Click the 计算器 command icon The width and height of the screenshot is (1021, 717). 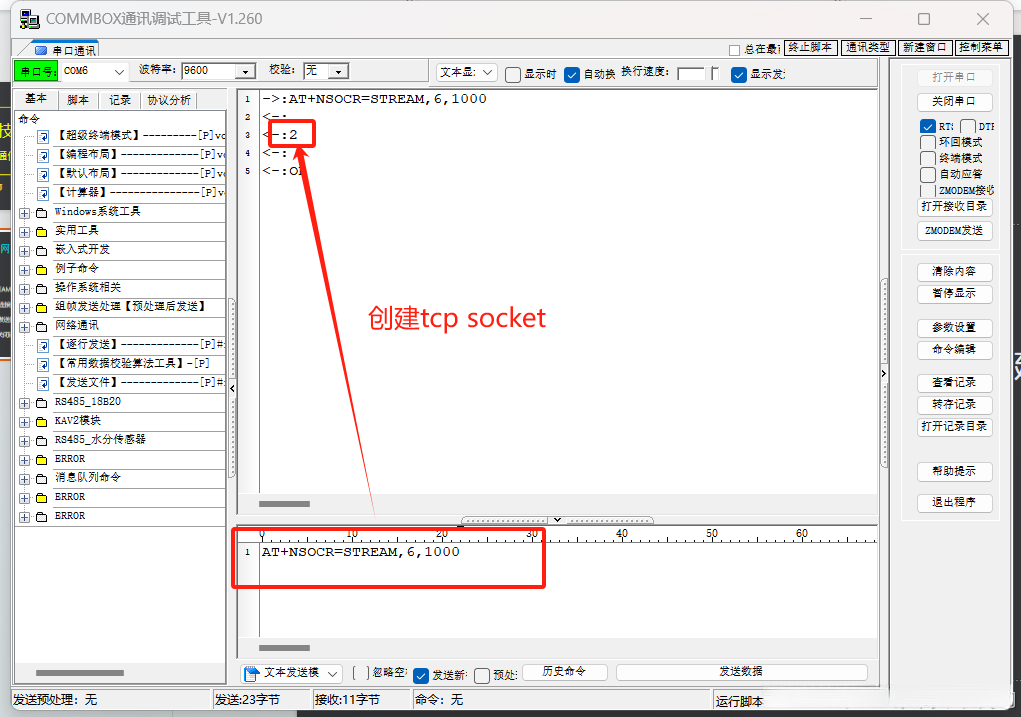point(43,193)
